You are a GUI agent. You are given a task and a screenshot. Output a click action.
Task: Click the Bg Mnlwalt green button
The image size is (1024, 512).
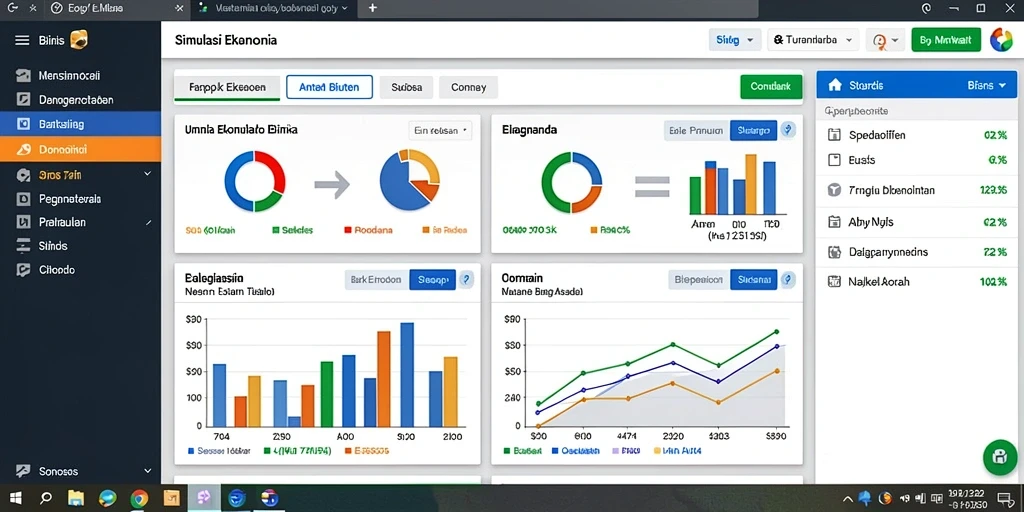946,40
